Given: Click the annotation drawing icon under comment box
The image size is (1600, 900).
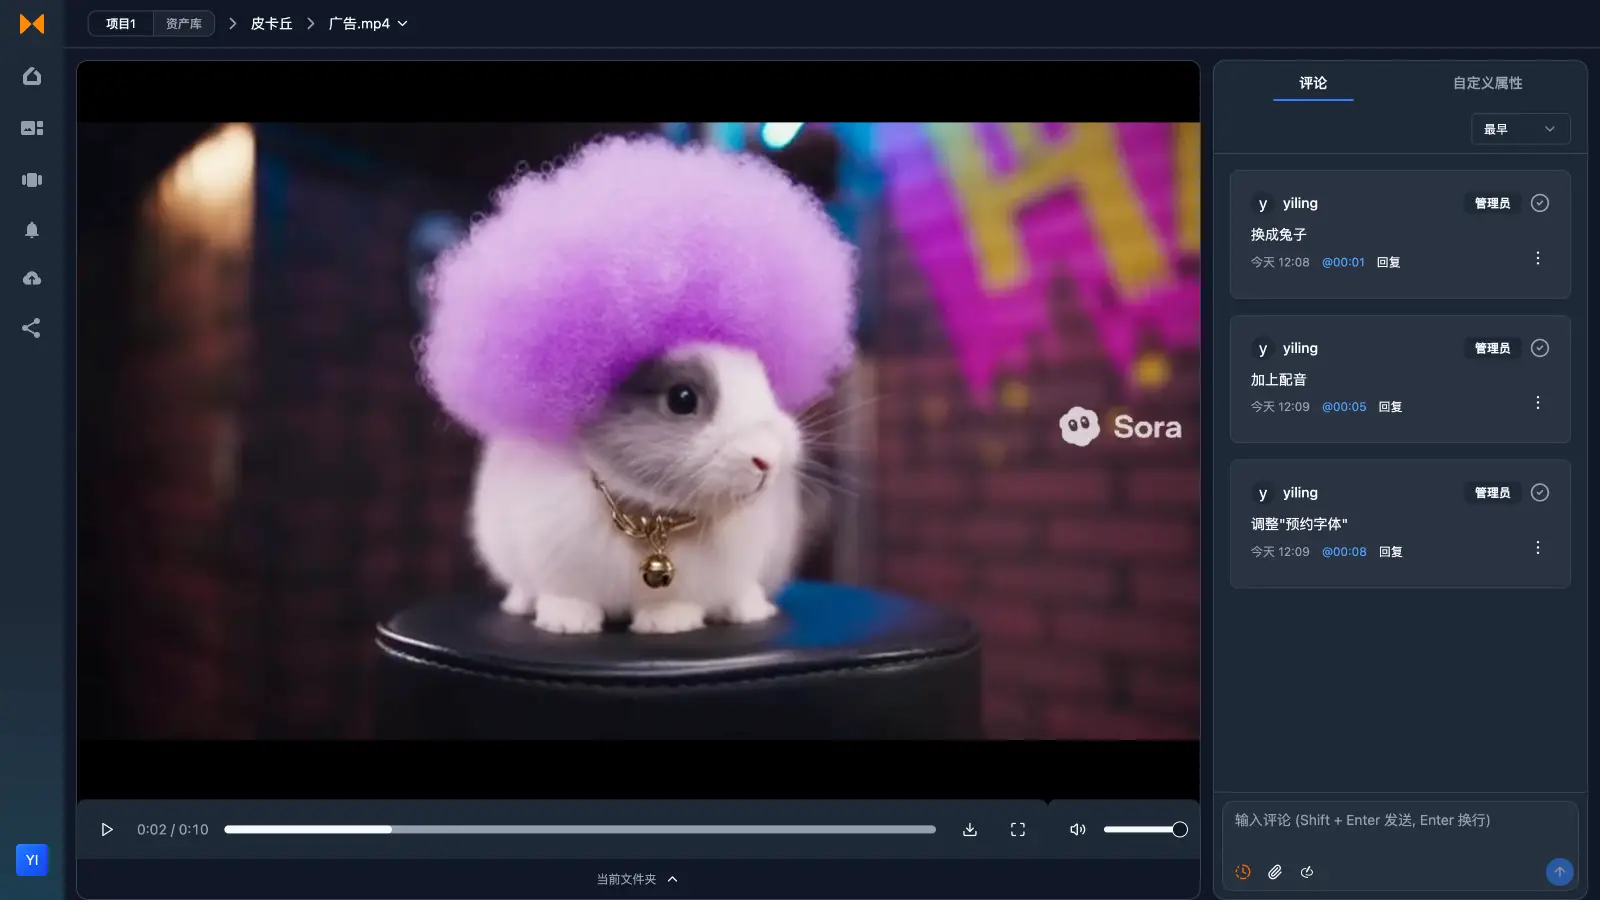Looking at the screenshot, I should tap(1307, 871).
